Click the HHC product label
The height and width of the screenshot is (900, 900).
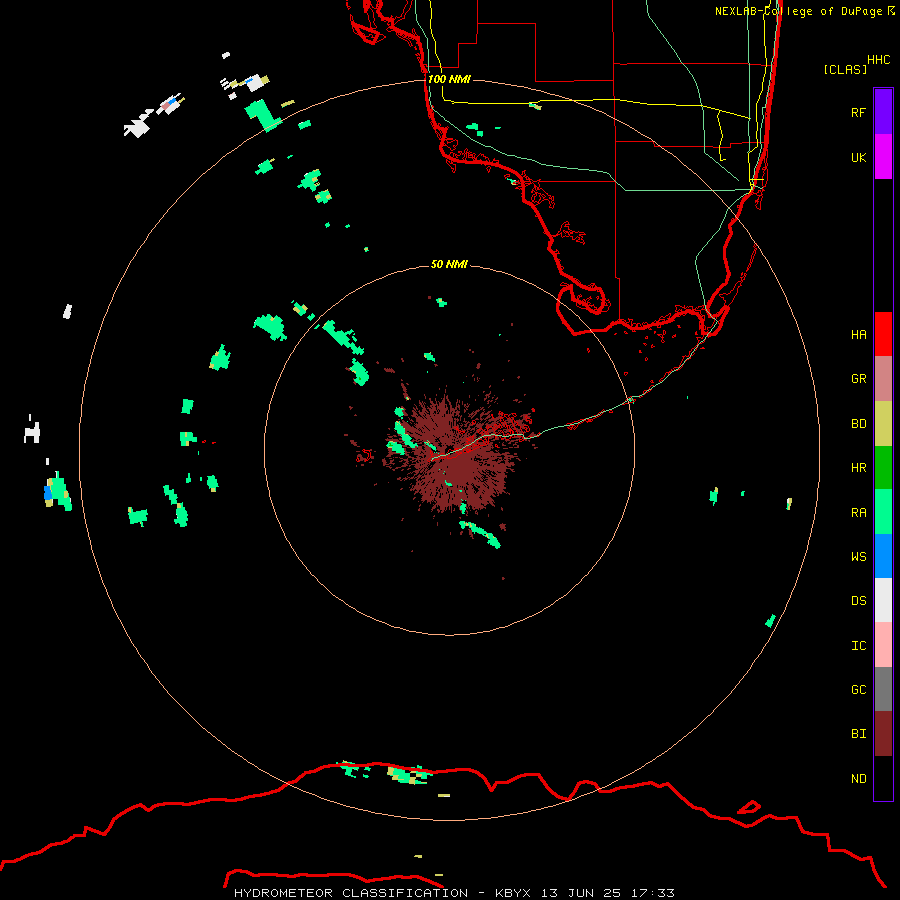(878, 60)
